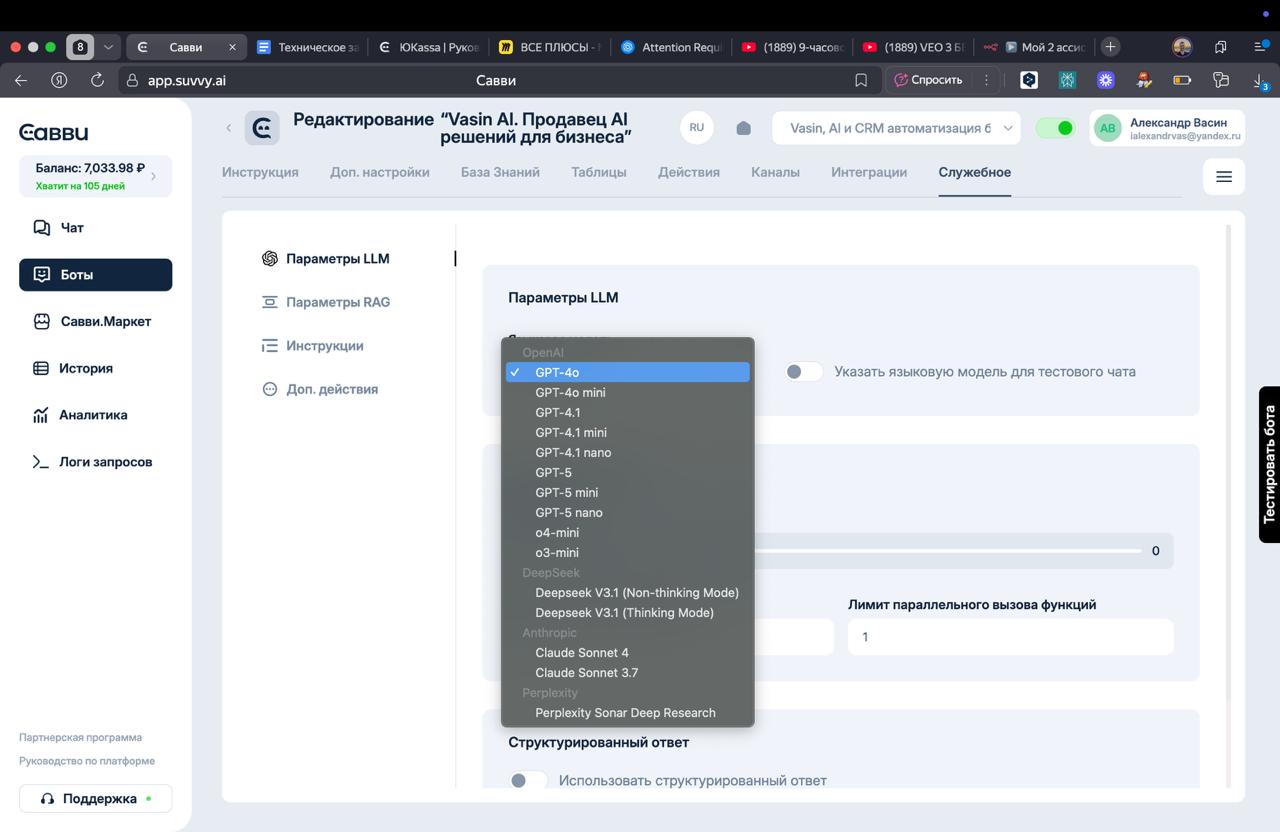The width and height of the screenshot is (1280, 832).
Task: Click the Лимит параллельного вызова функций field
Action: 1010,637
